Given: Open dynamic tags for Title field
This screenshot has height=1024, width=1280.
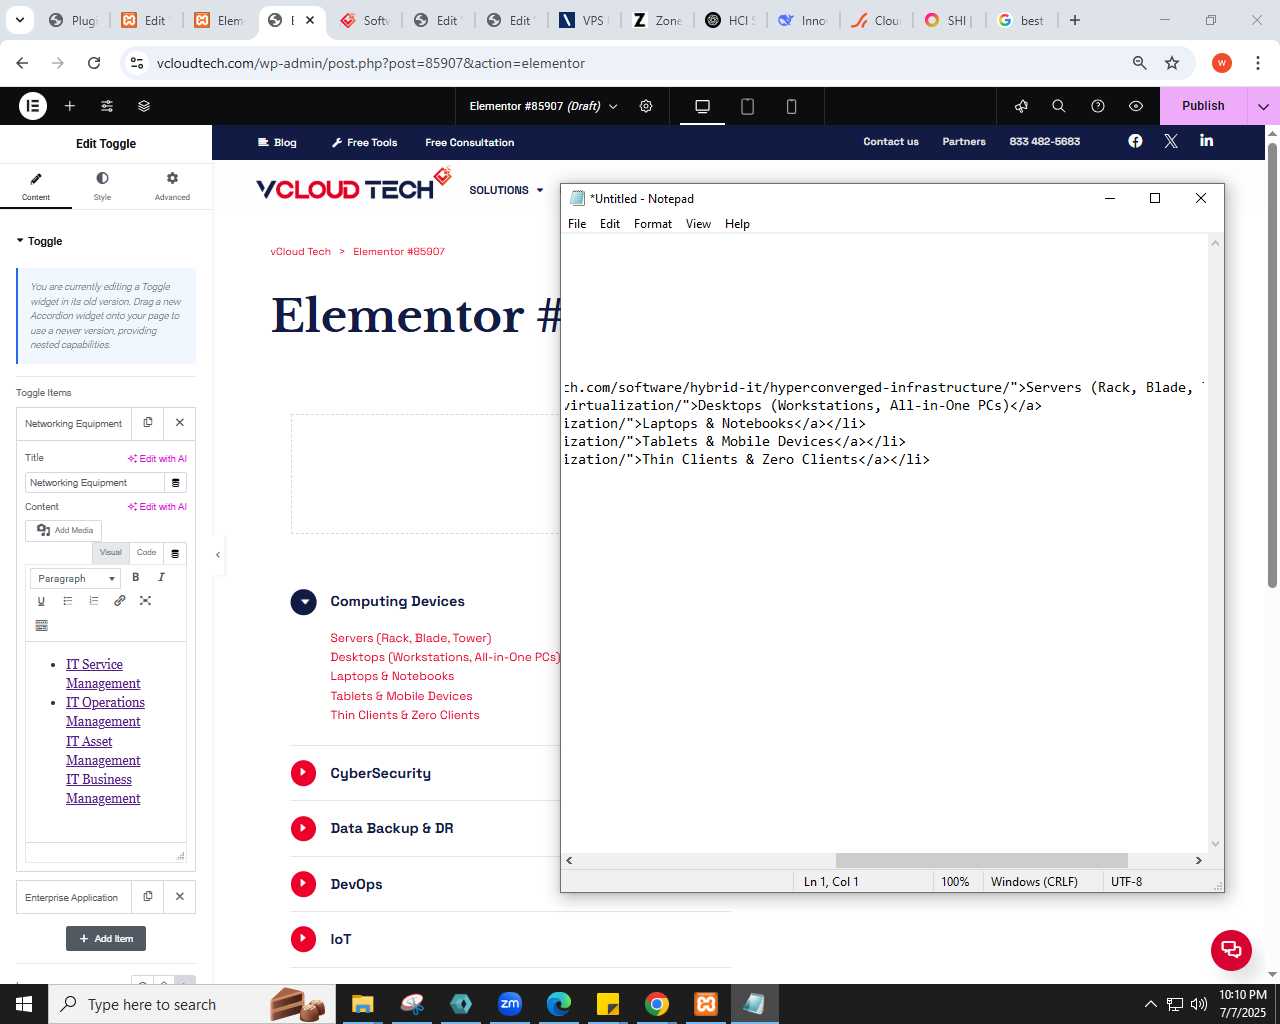Looking at the screenshot, I should click(x=176, y=483).
